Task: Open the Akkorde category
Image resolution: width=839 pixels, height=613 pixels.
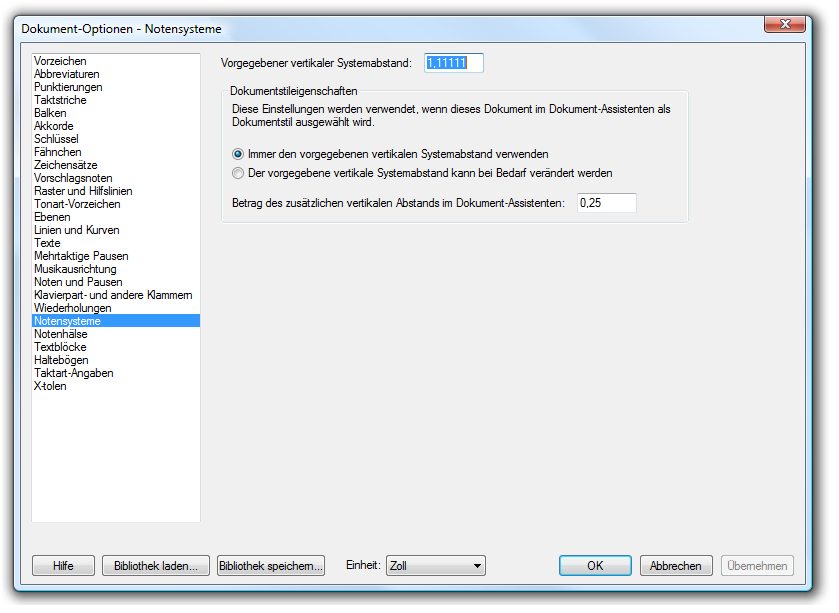Action: [x=116, y=126]
